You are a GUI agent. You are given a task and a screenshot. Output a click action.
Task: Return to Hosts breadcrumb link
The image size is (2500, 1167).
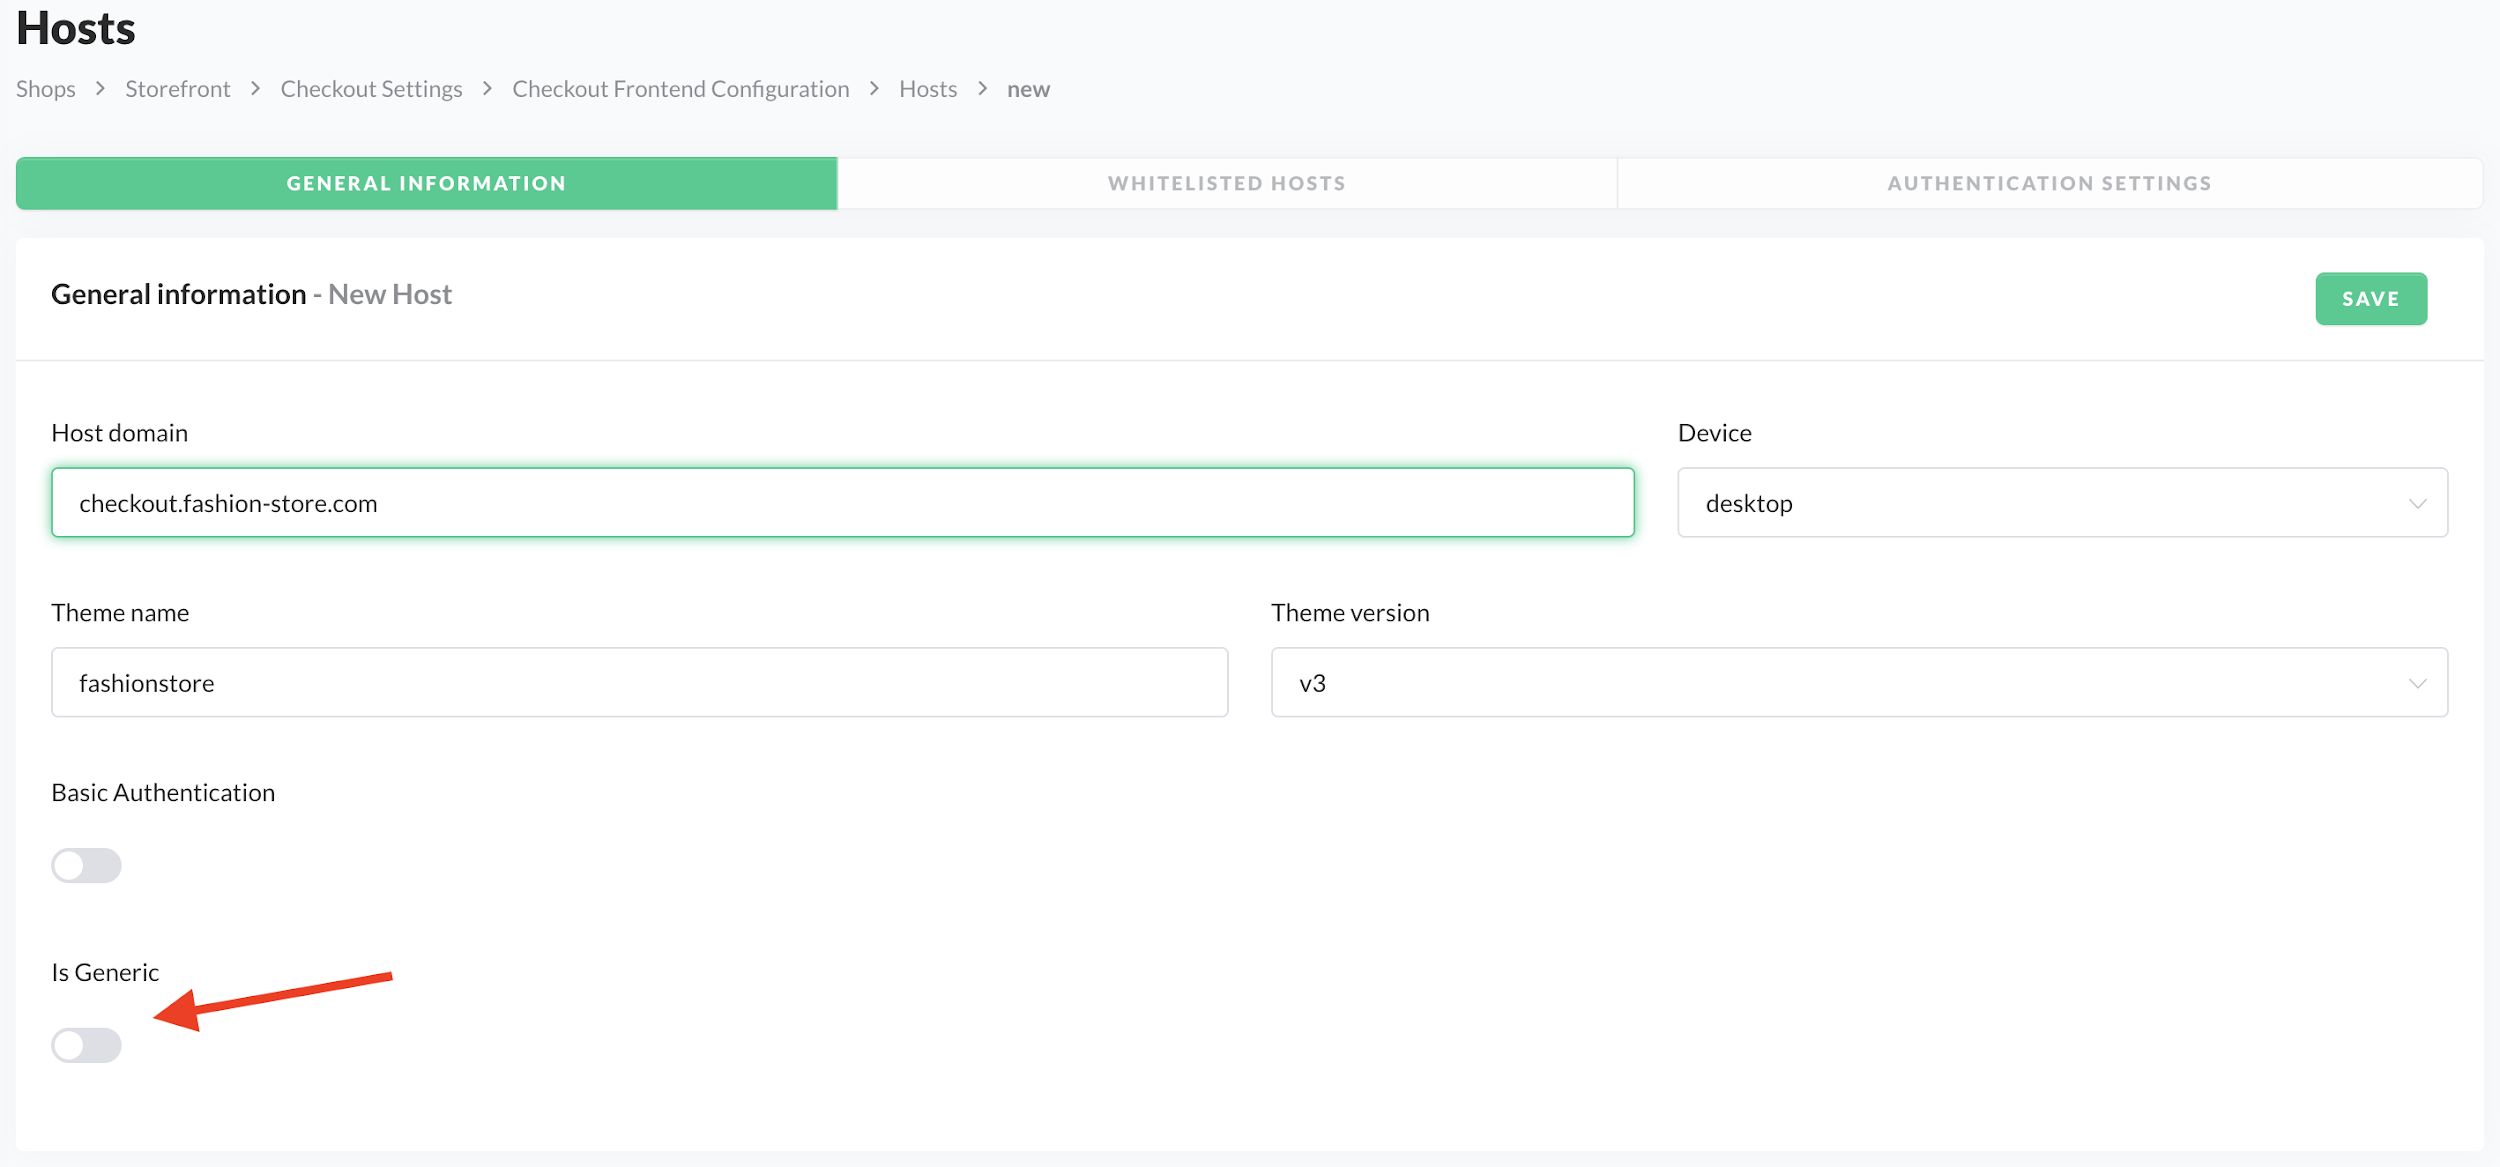[927, 89]
